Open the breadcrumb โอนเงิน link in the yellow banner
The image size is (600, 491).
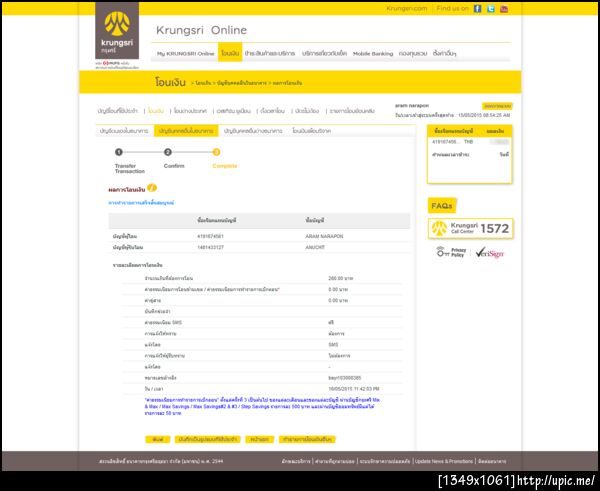pyautogui.click(x=203, y=83)
